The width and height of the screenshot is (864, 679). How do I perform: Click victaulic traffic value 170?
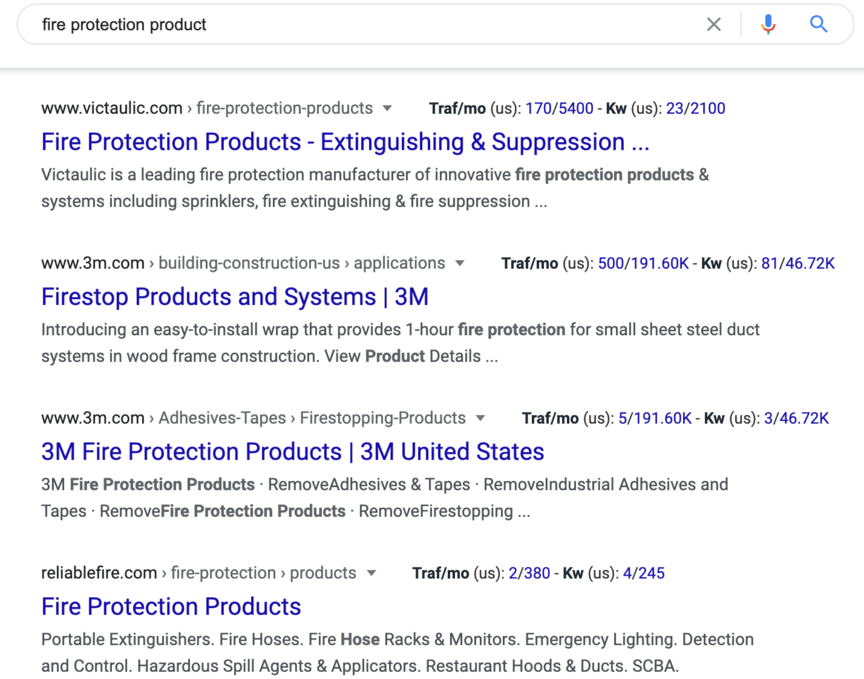pos(538,109)
